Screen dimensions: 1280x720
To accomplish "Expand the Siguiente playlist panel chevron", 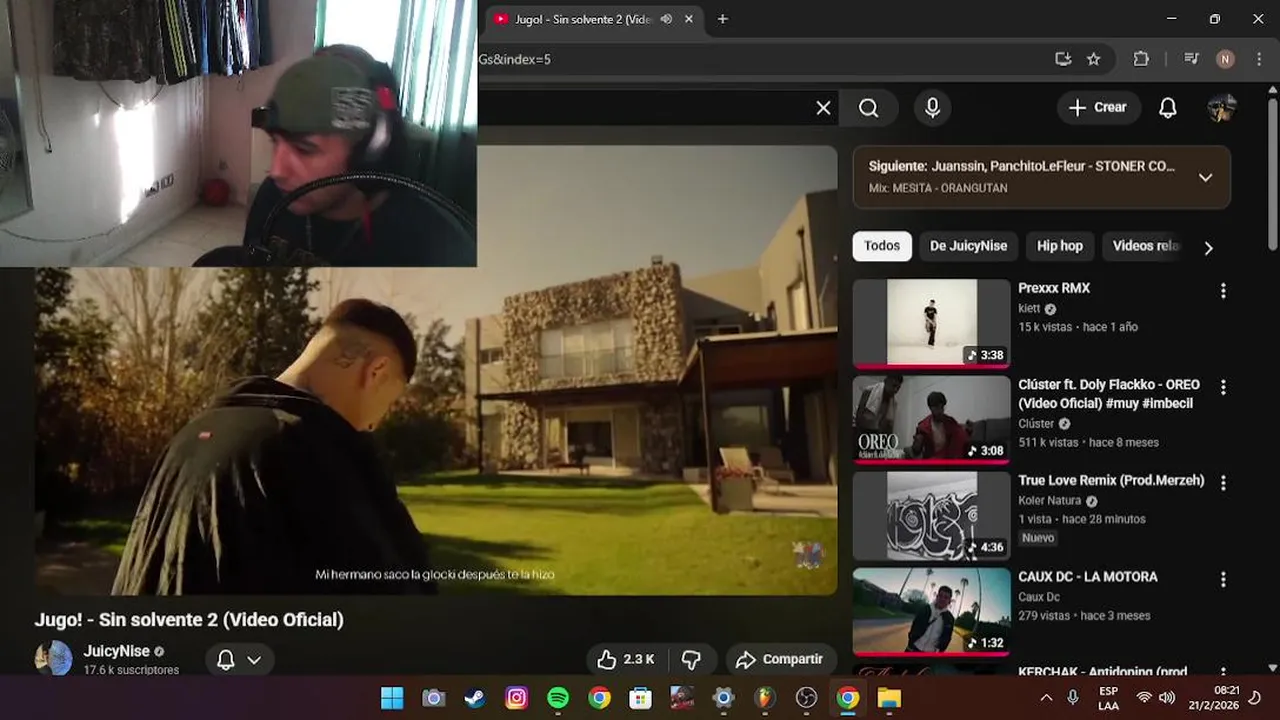I will click(1205, 177).
